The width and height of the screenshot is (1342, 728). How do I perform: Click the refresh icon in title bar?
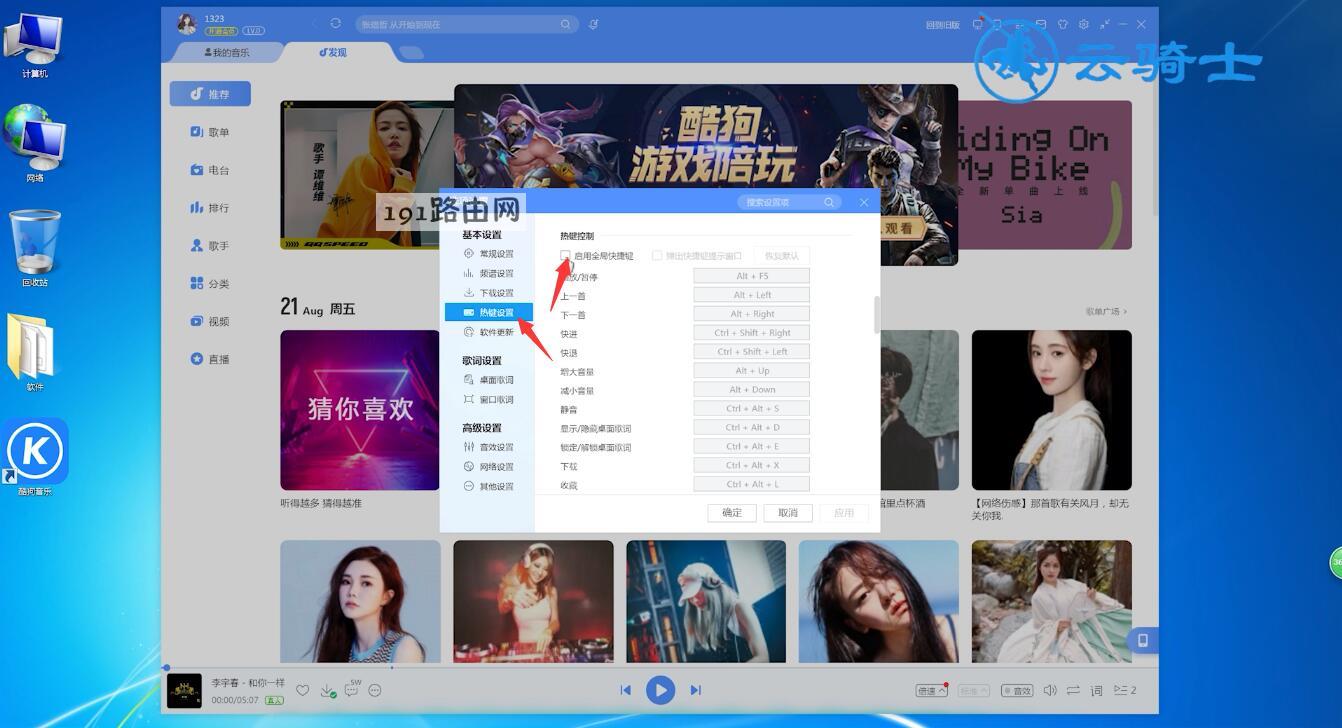(x=335, y=23)
